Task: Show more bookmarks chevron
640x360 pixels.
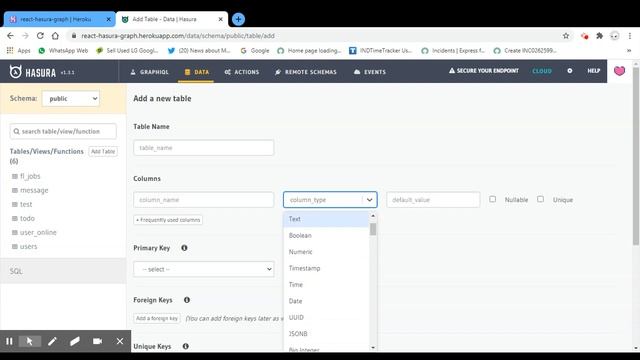Action: 629,51
